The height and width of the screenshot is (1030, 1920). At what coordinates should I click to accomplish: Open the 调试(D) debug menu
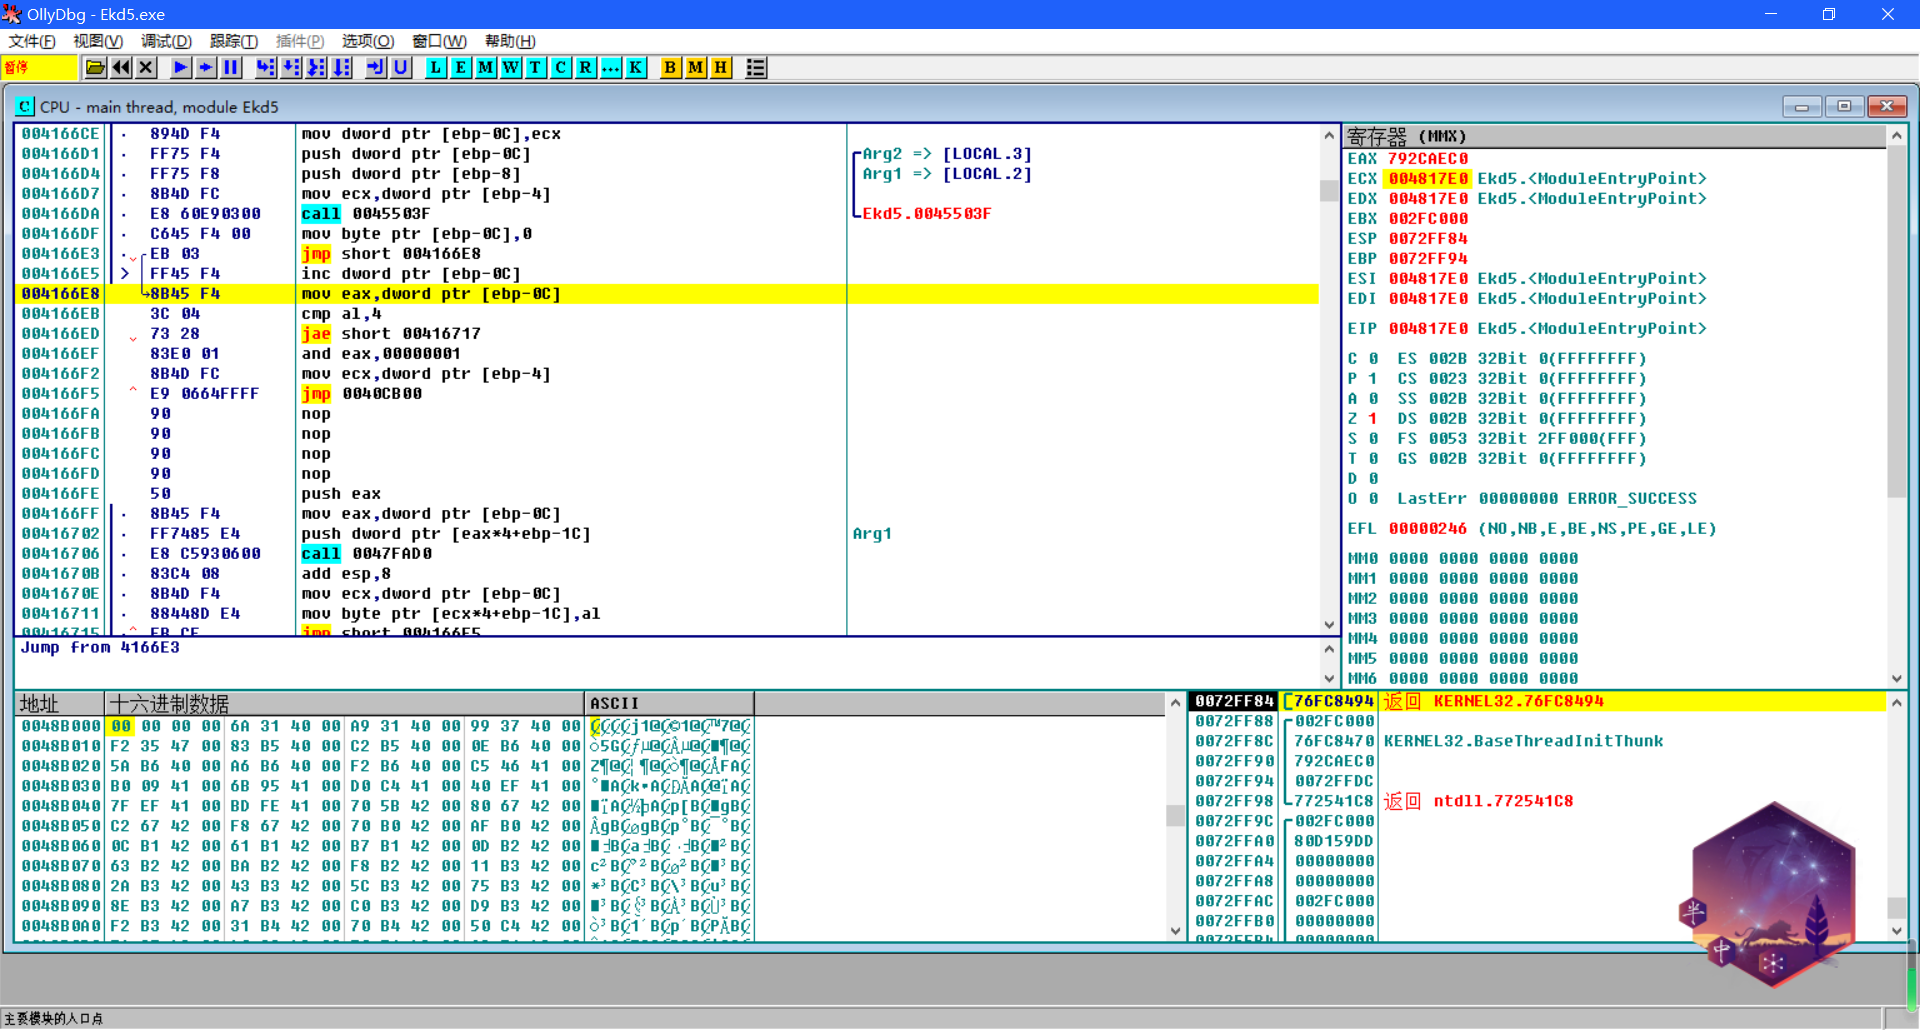pos(166,41)
